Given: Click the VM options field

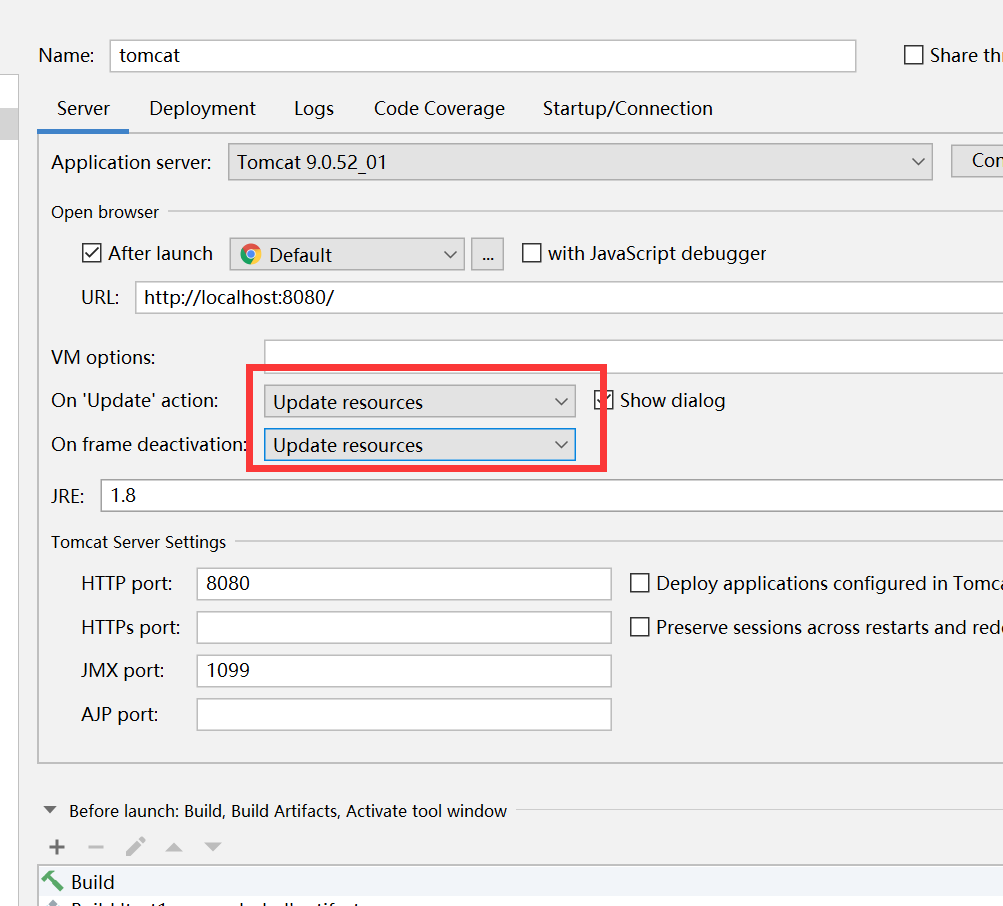Looking at the screenshot, I should [x=633, y=356].
